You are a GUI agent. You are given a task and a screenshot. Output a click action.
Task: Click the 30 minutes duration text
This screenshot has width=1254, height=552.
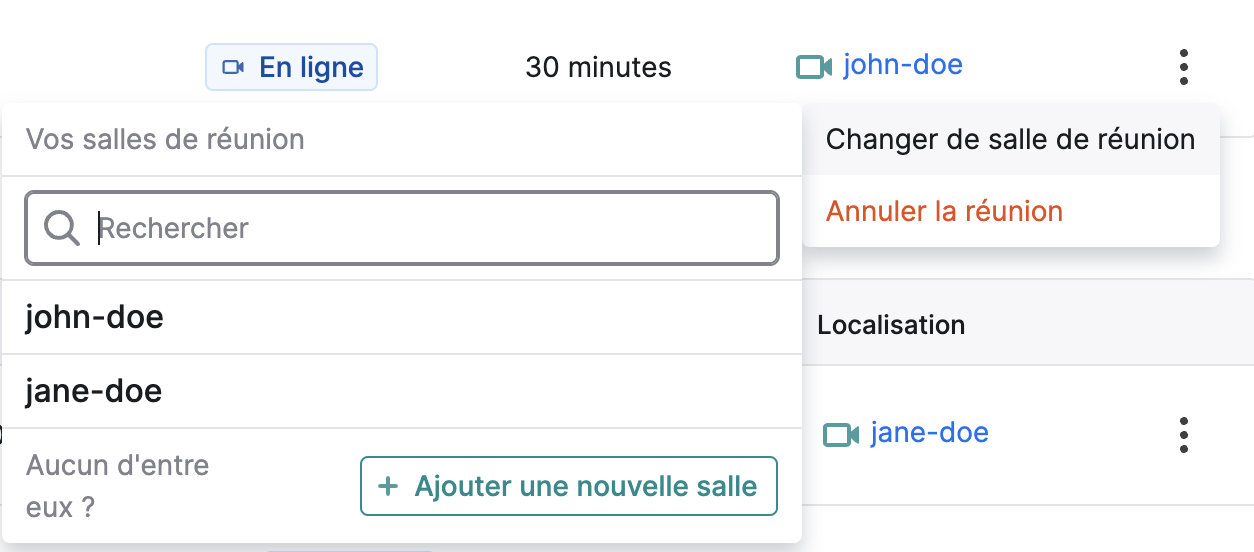(x=598, y=67)
